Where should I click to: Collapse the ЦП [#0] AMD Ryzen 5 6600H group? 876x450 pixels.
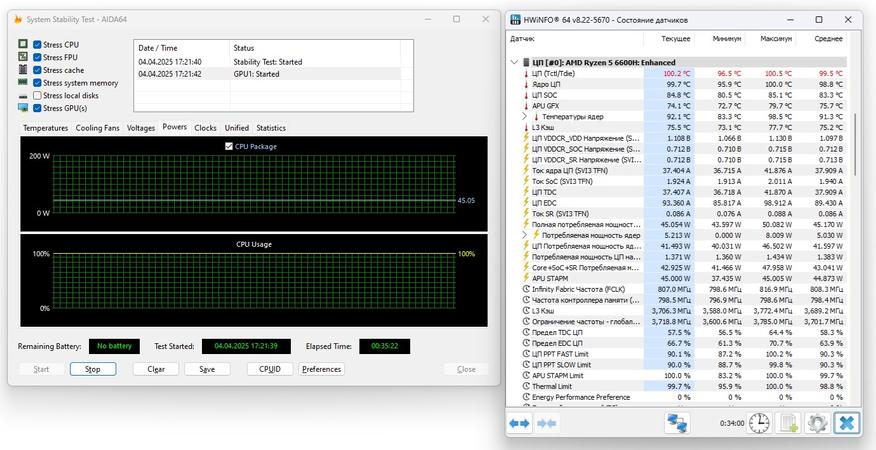click(514, 63)
